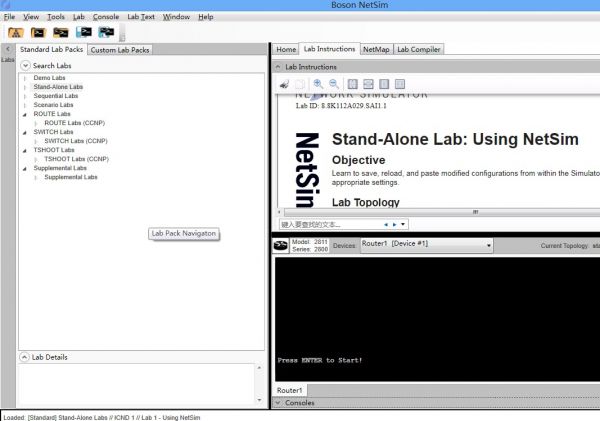Screen dimensions: 600x421
Task: Click the third page layout icon in viewer toolbar
Action: pos(384,84)
